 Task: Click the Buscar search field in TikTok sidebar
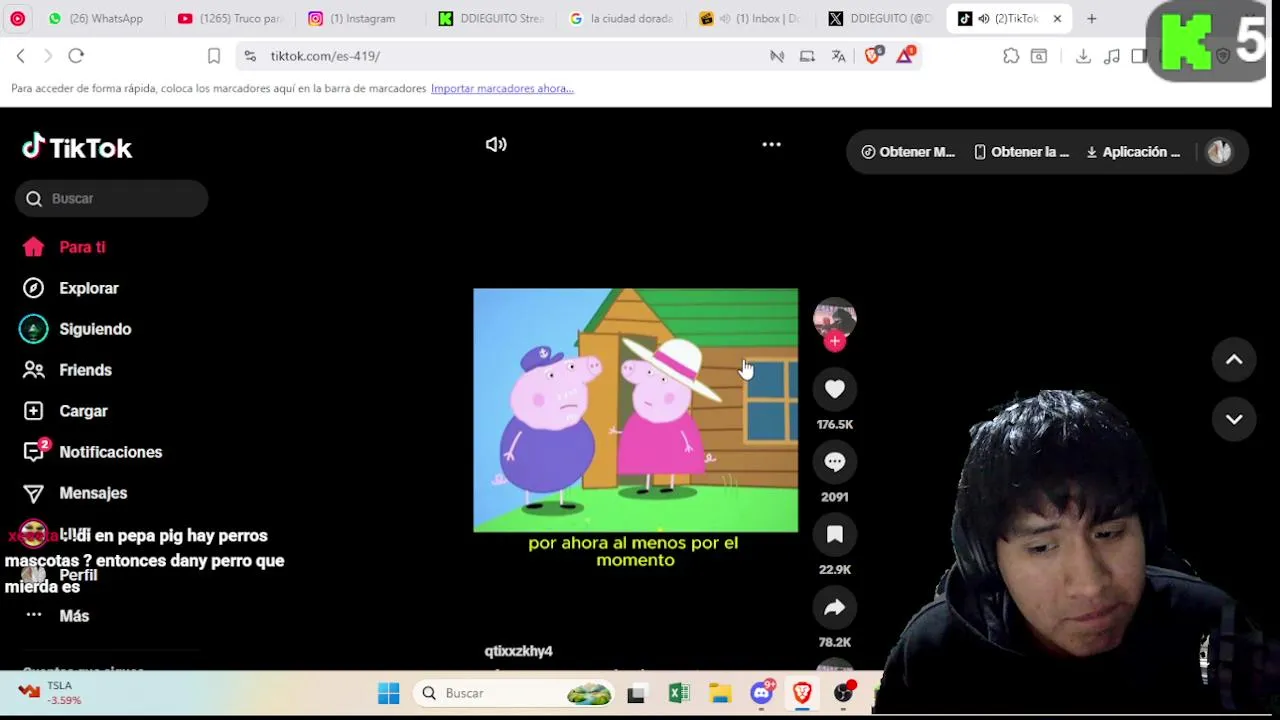(x=111, y=198)
